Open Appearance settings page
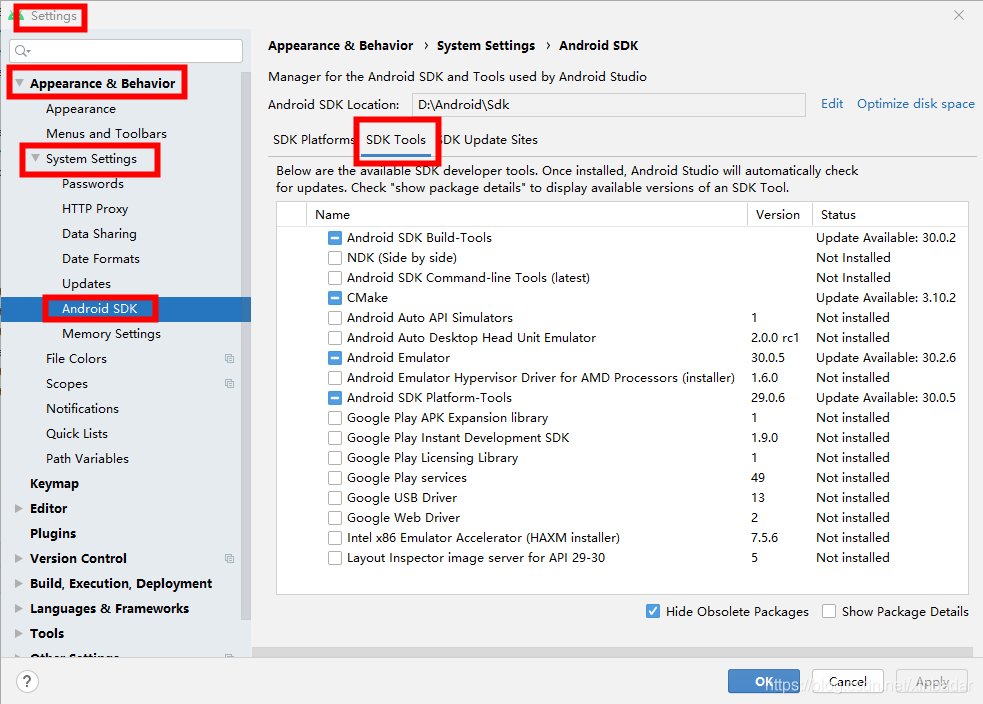Image resolution: width=983 pixels, height=704 pixels. (81, 109)
